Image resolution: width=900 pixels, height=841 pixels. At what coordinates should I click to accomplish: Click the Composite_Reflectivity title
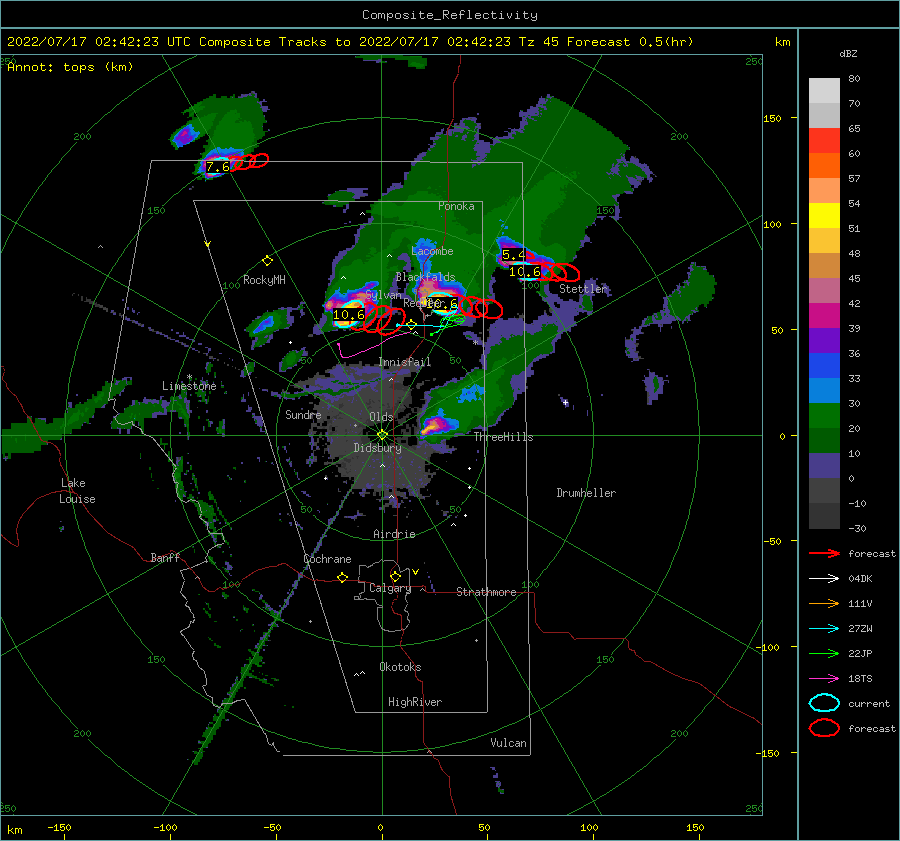(x=450, y=15)
